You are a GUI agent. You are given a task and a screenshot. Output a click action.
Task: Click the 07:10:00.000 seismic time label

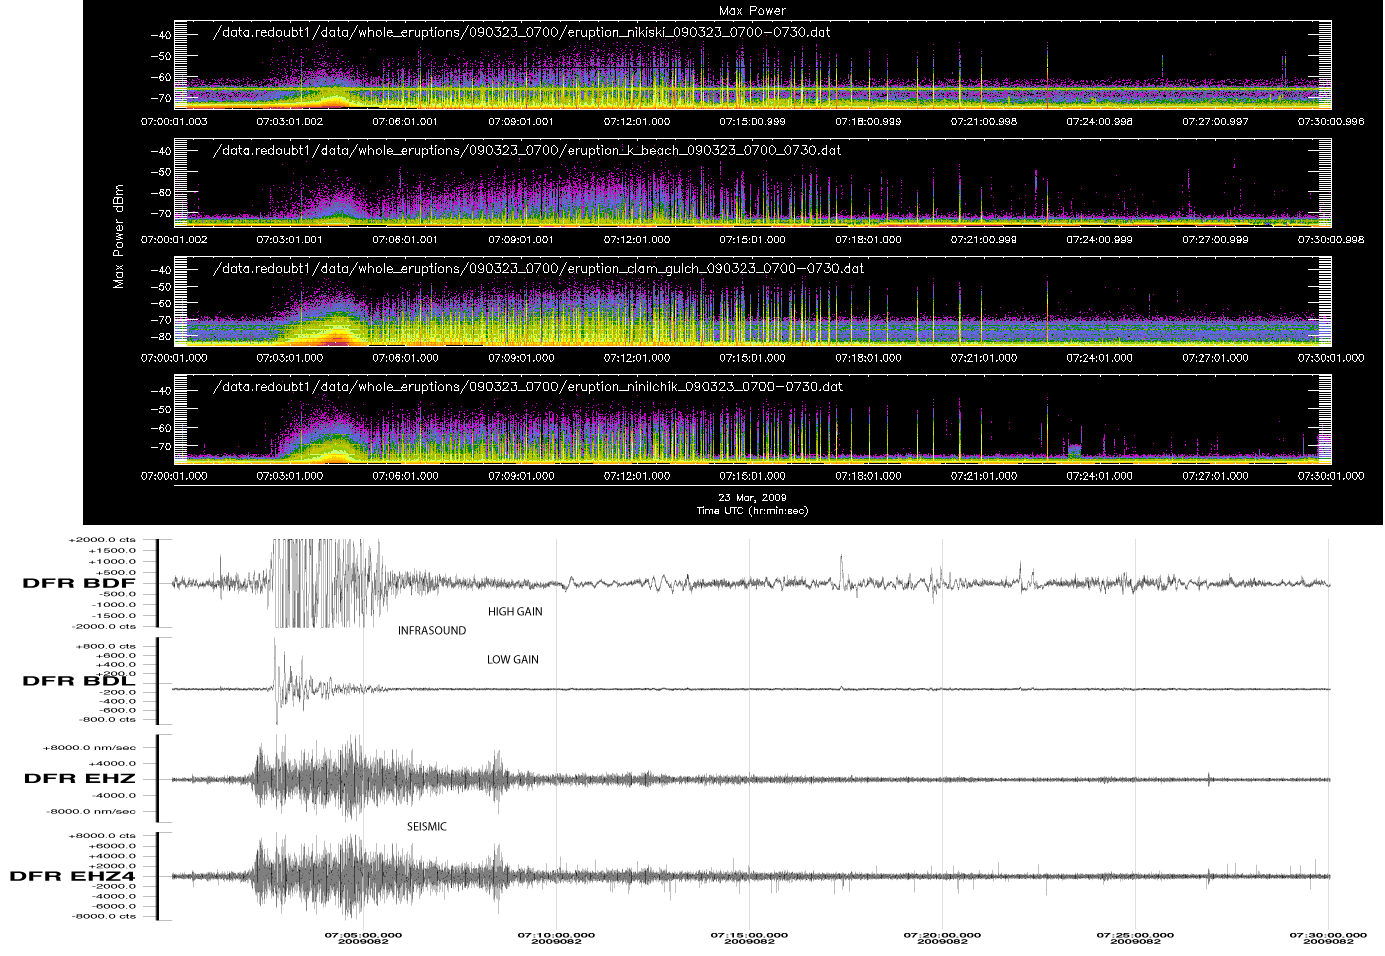click(556, 936)
